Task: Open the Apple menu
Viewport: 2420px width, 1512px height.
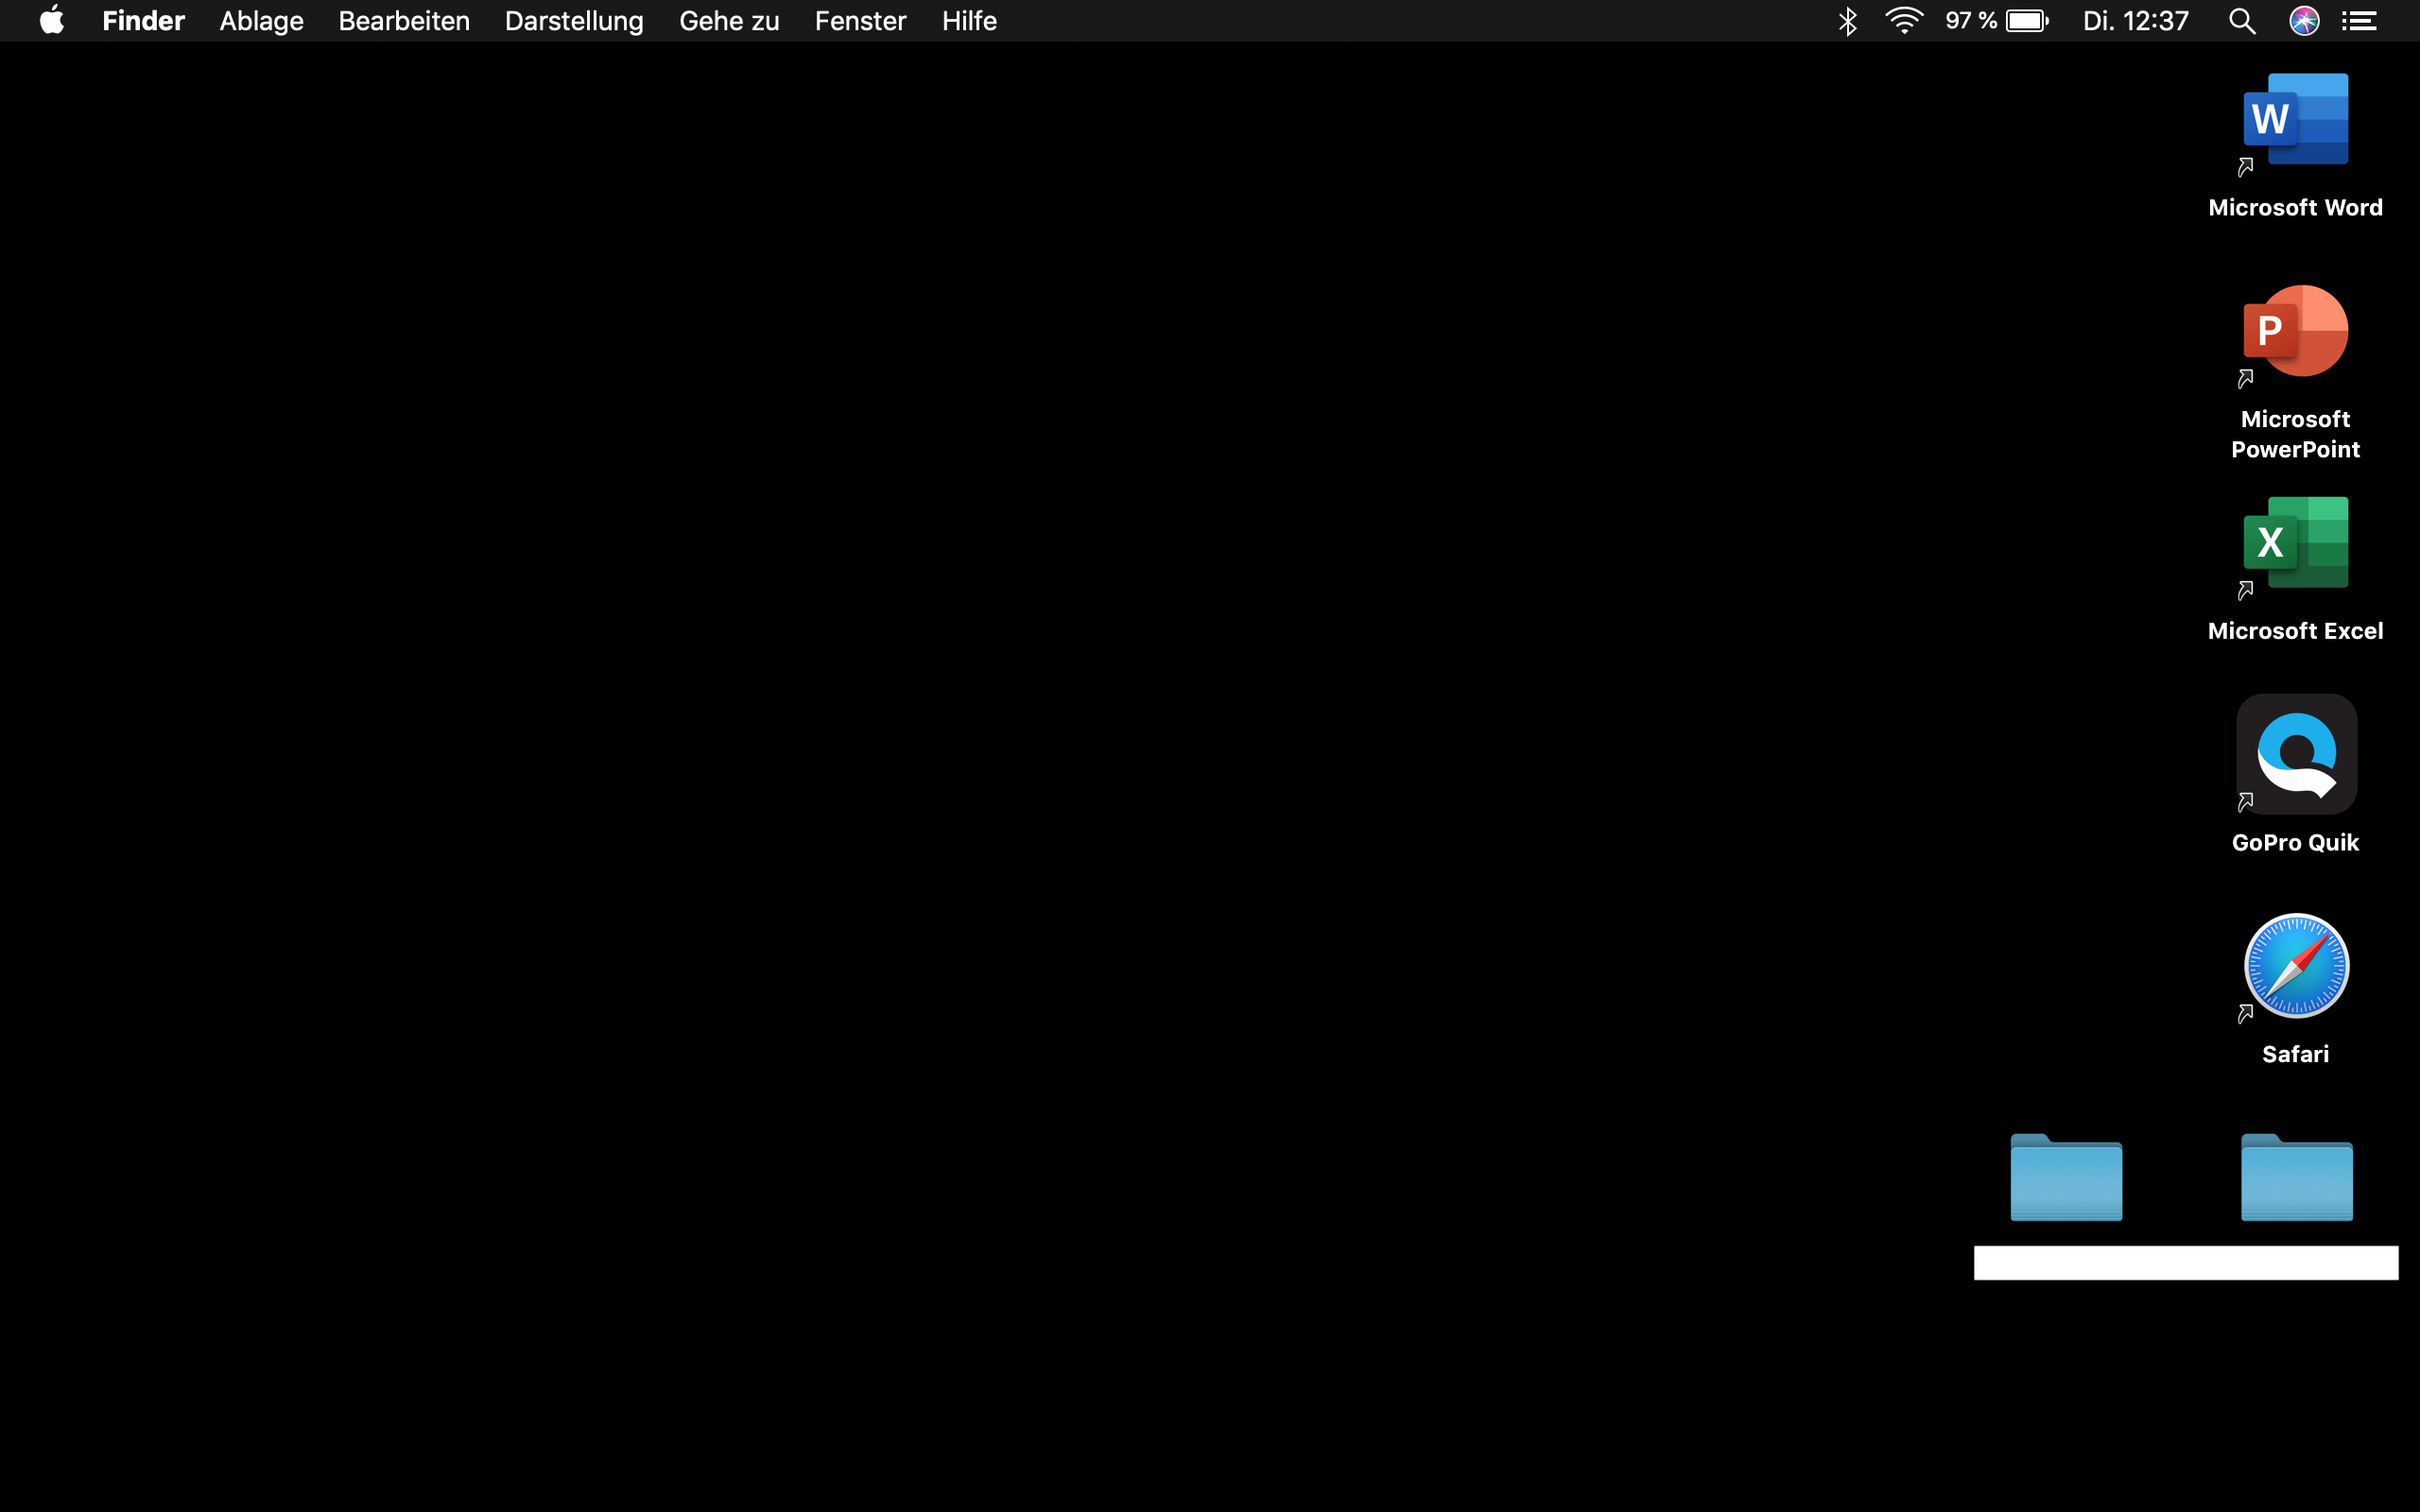Action: (52, 21)
